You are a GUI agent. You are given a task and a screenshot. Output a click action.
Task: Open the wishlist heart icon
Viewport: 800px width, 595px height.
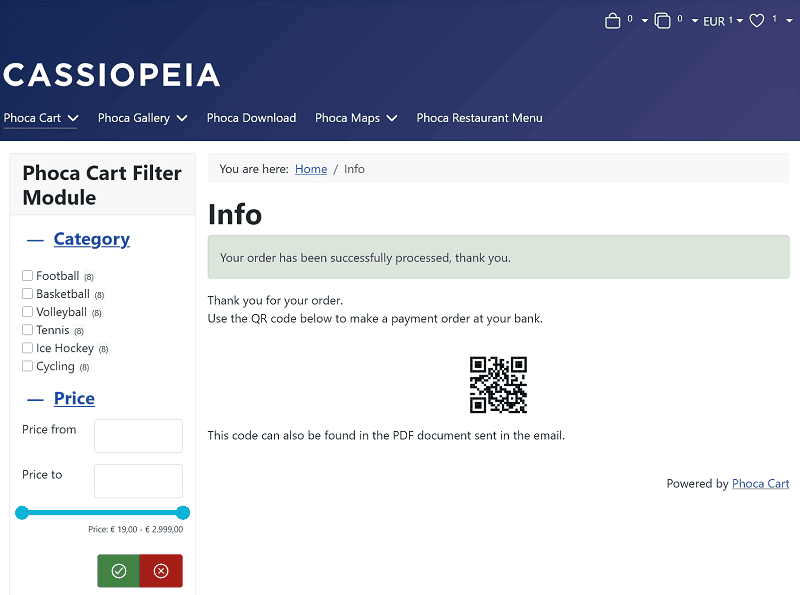(757, 21)
